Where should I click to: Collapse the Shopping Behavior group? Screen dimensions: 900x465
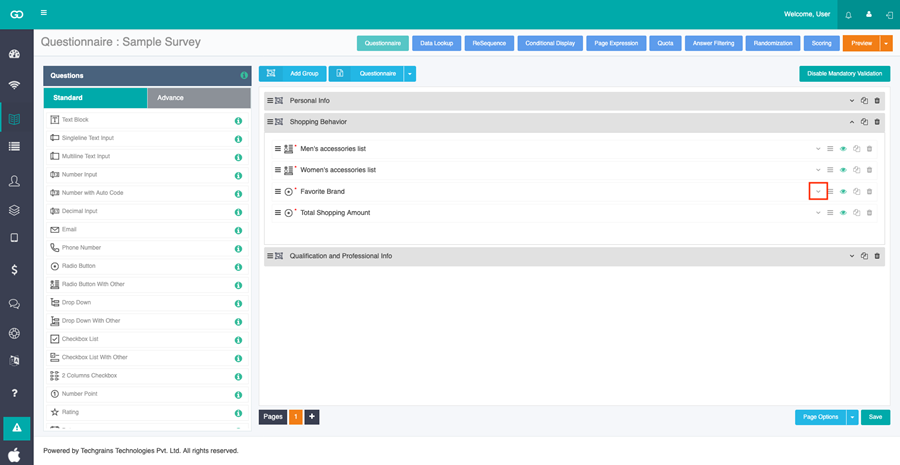click(852, 122)
